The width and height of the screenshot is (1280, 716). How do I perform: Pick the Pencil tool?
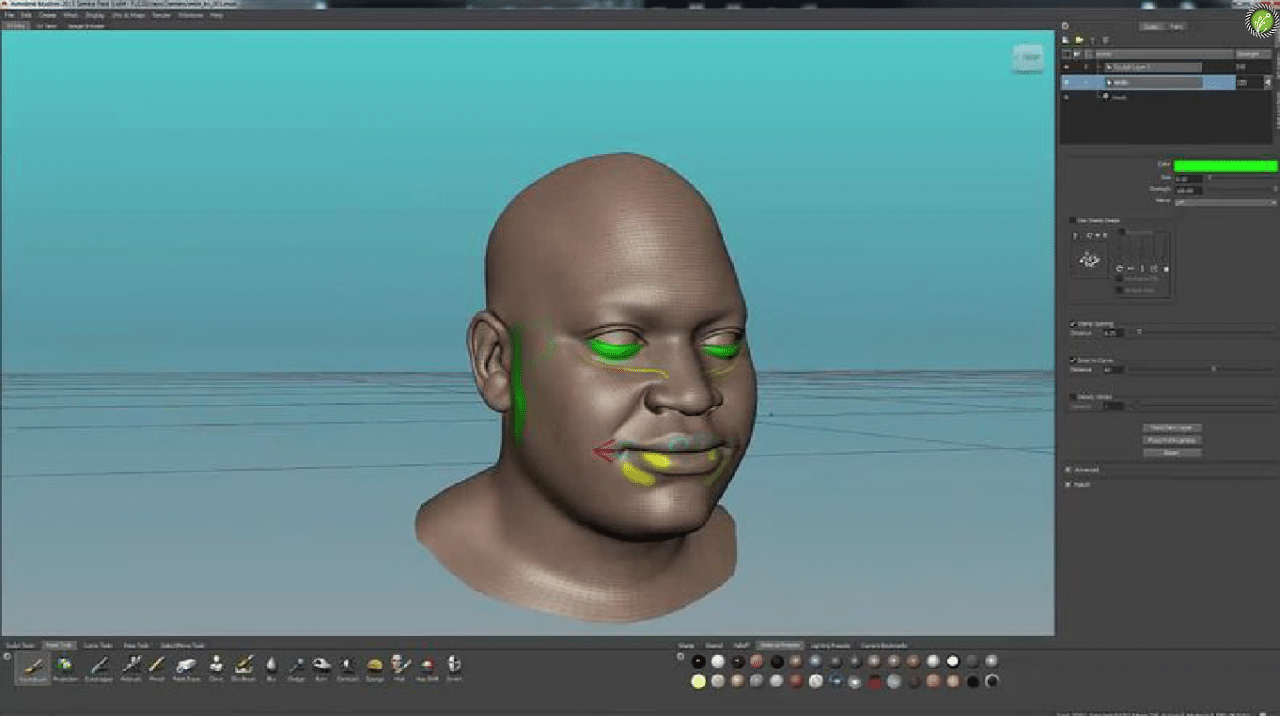pyautogui.click(x=157, y=666)
